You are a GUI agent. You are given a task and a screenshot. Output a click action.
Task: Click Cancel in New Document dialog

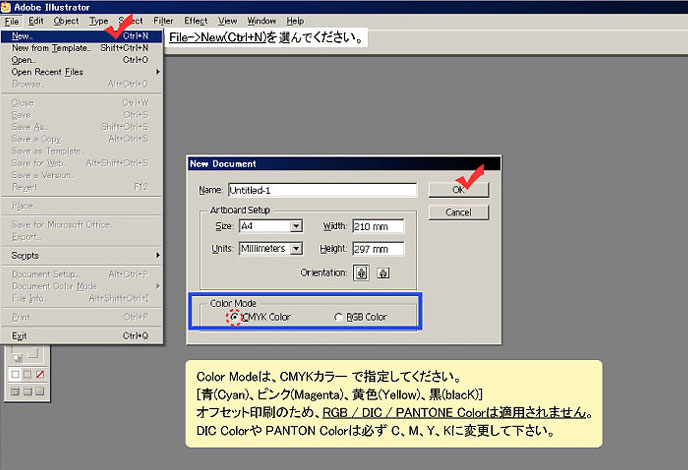click(459, 212)
